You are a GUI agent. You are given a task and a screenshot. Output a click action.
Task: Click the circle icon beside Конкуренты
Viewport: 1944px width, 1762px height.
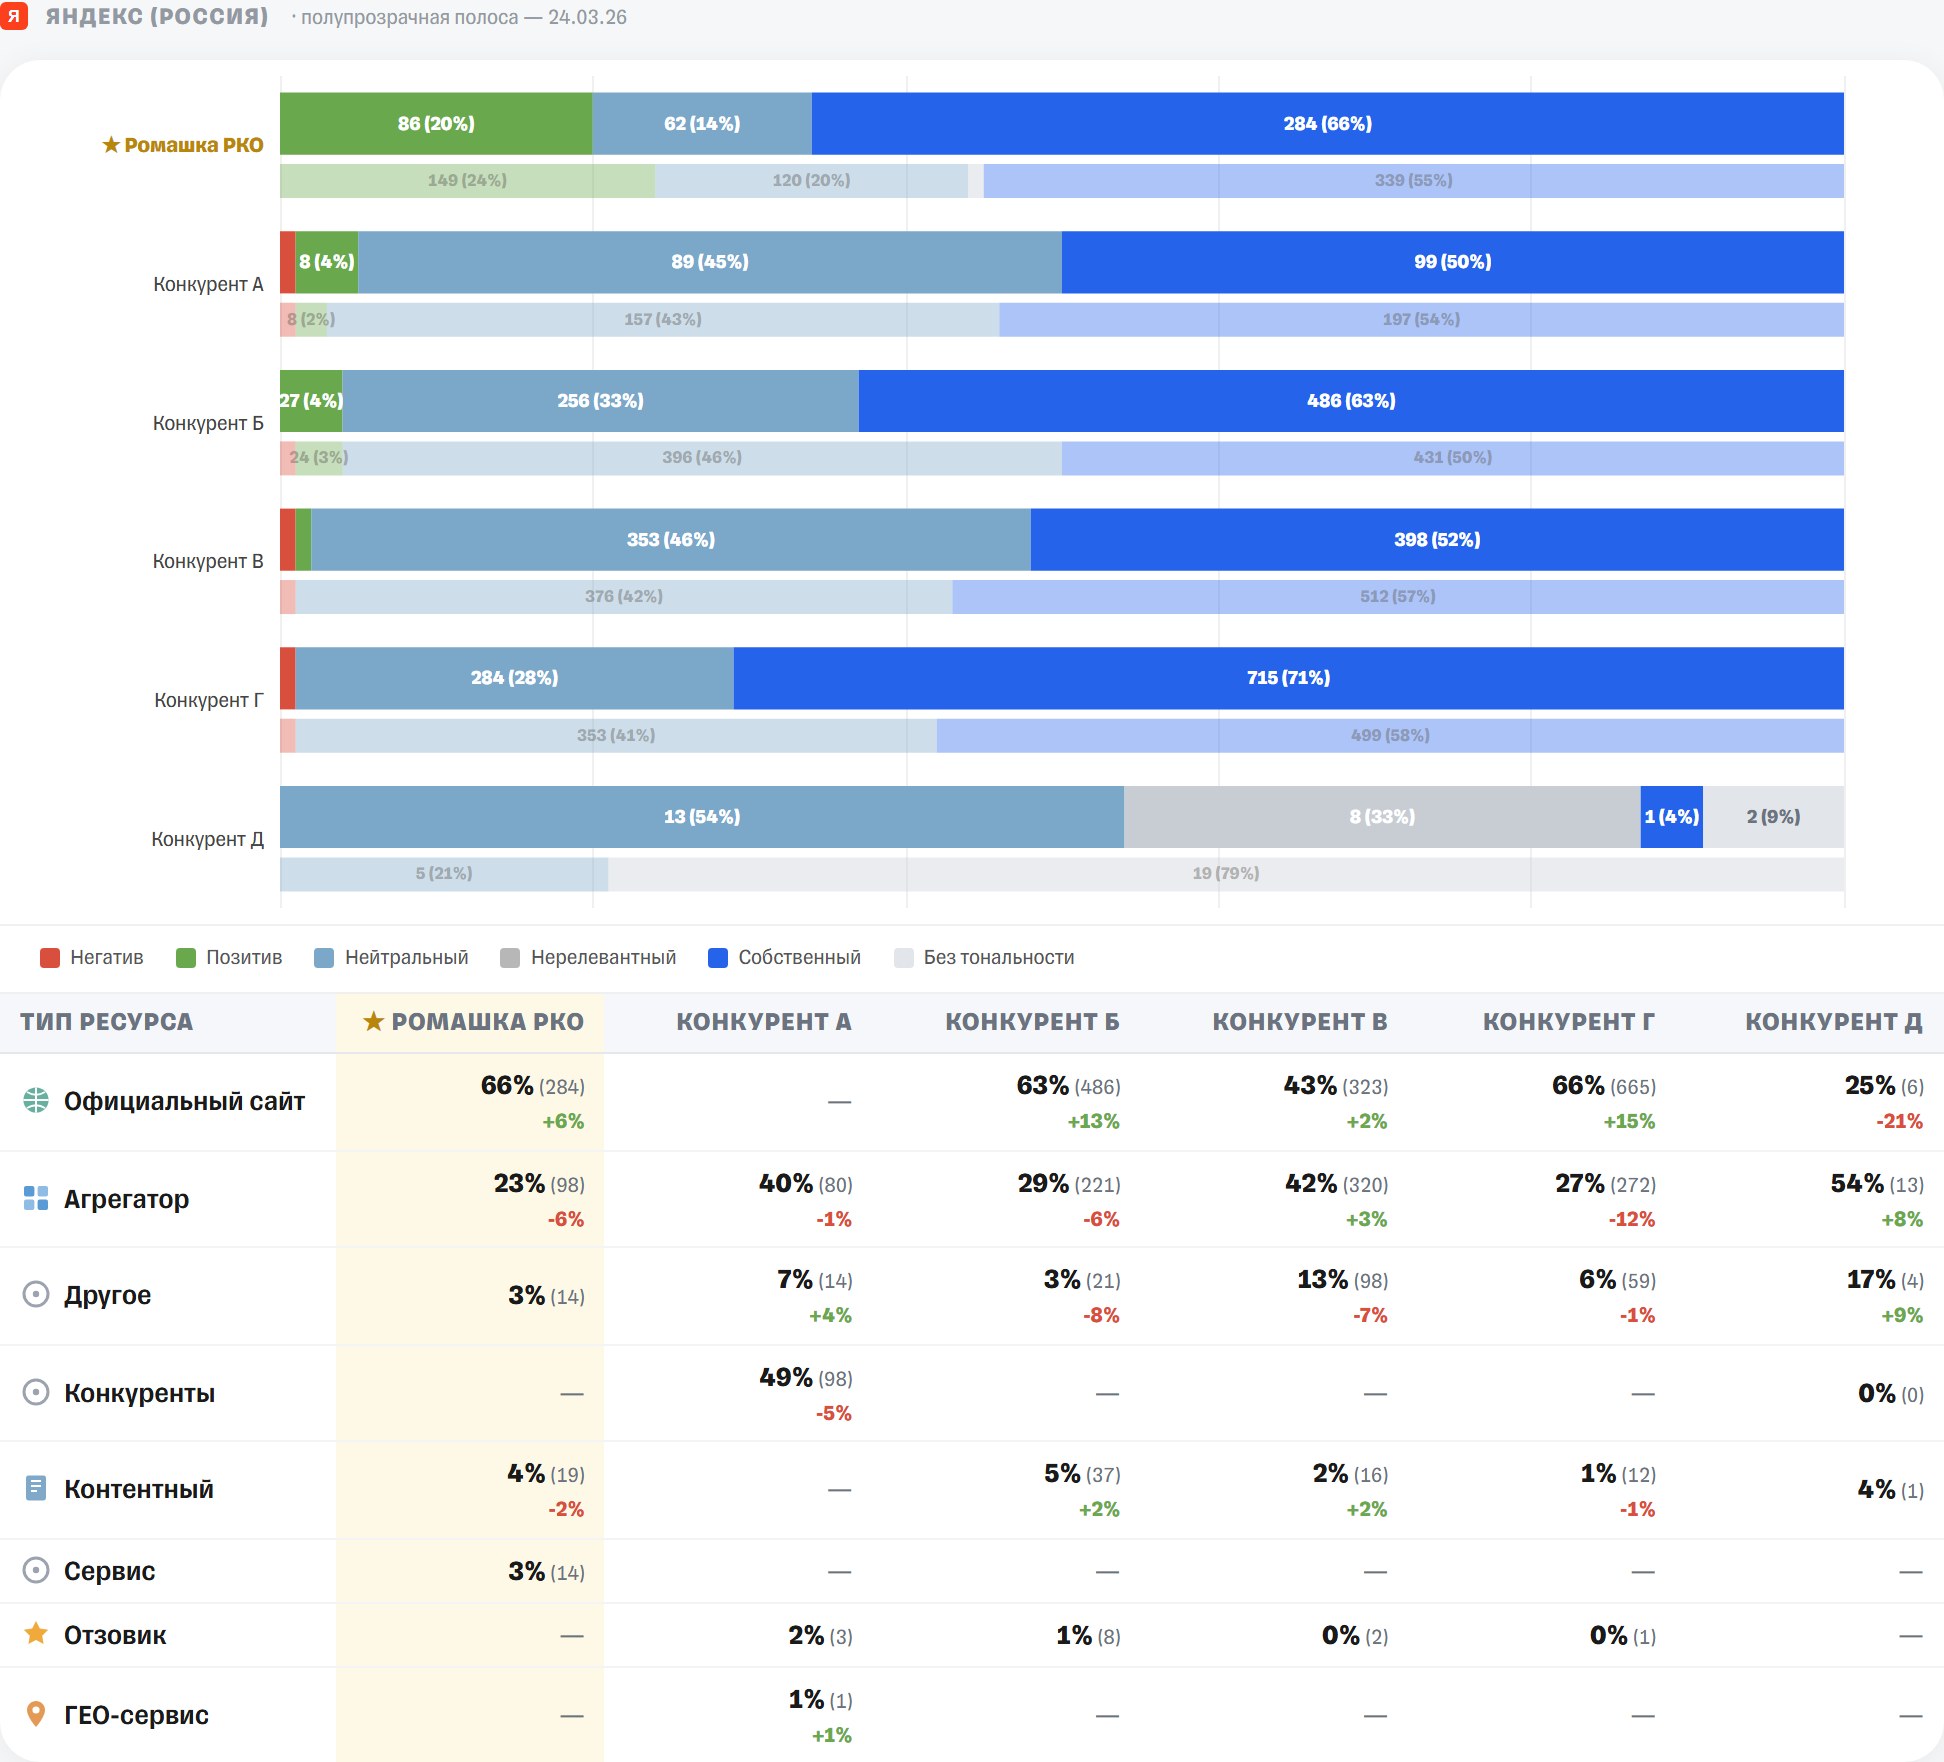pyautogui.click(x=36, y=1392)
